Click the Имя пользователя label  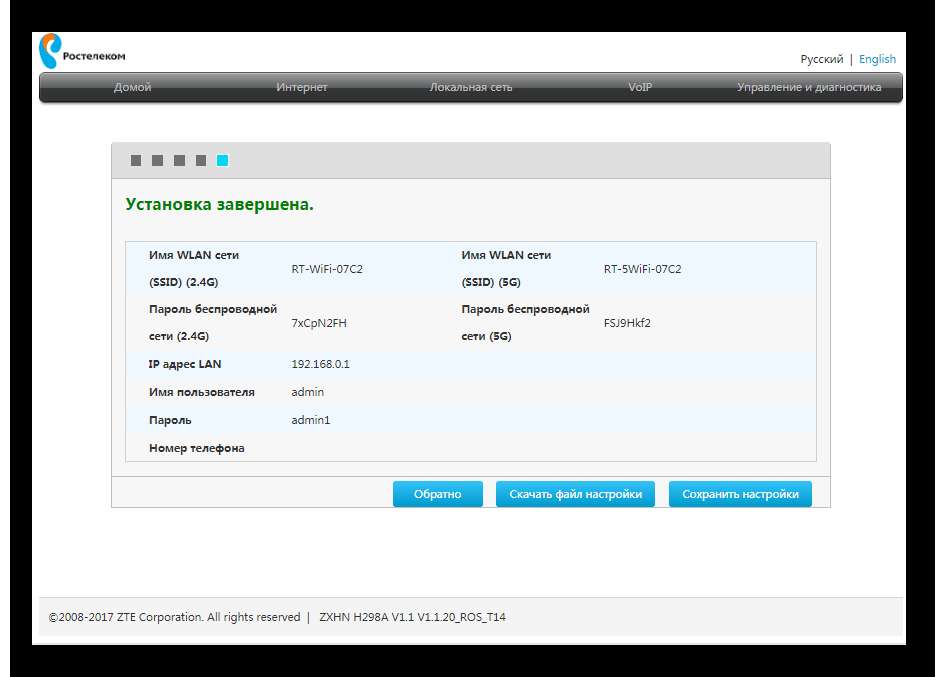coord(202,392)
